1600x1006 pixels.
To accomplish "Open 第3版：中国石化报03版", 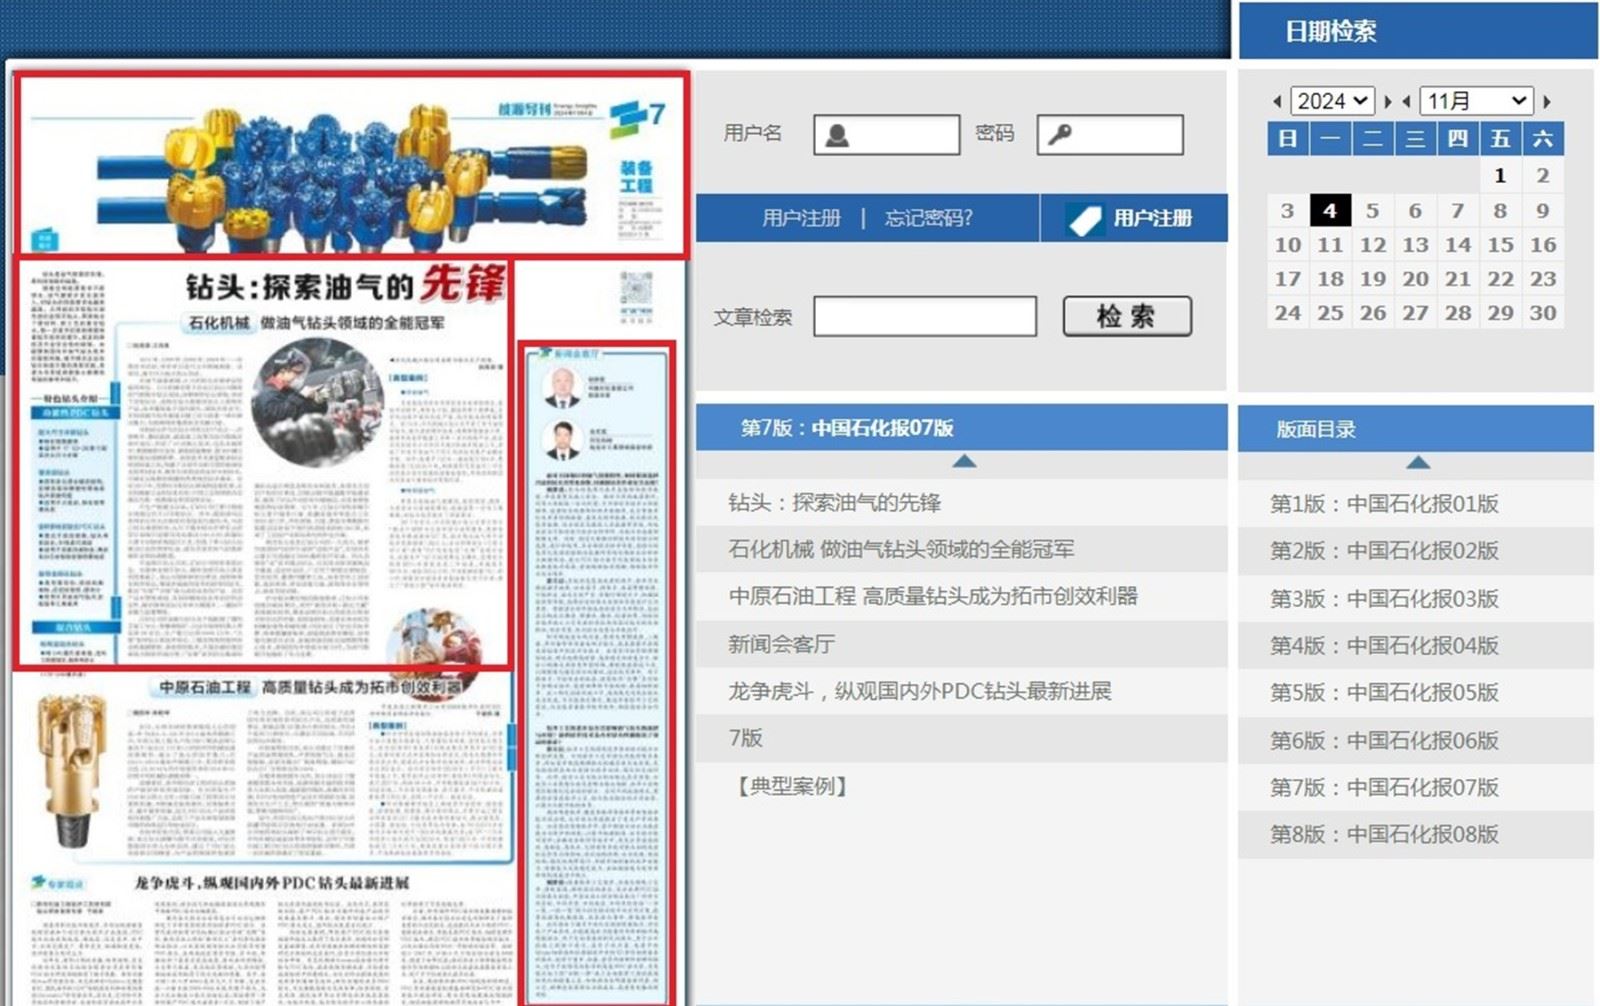I will [x=1384, y=599].
